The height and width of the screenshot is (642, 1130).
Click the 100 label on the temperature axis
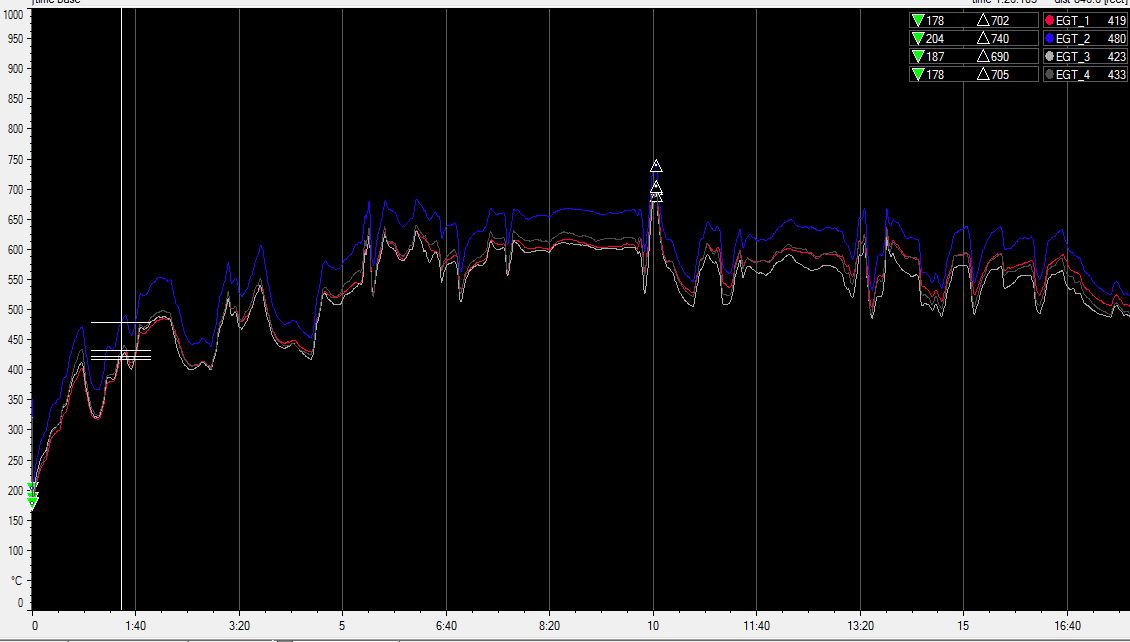click(15, 550)
